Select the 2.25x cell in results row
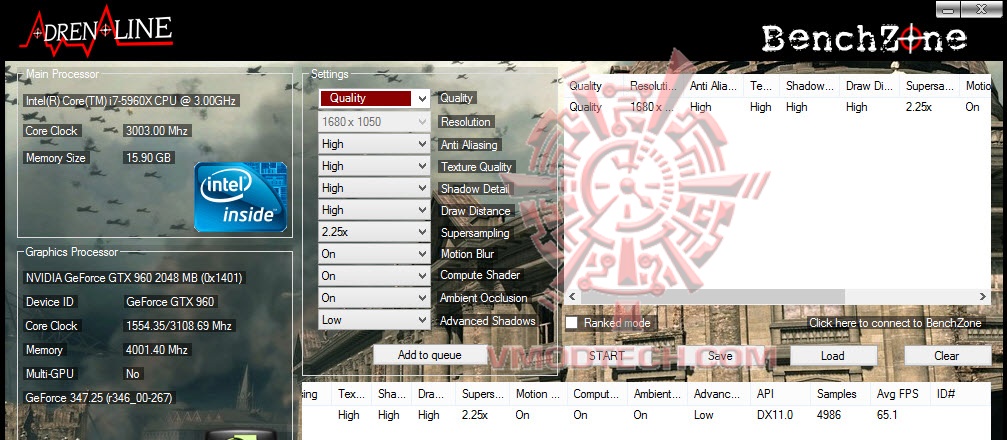 click(x=475, y=415)
